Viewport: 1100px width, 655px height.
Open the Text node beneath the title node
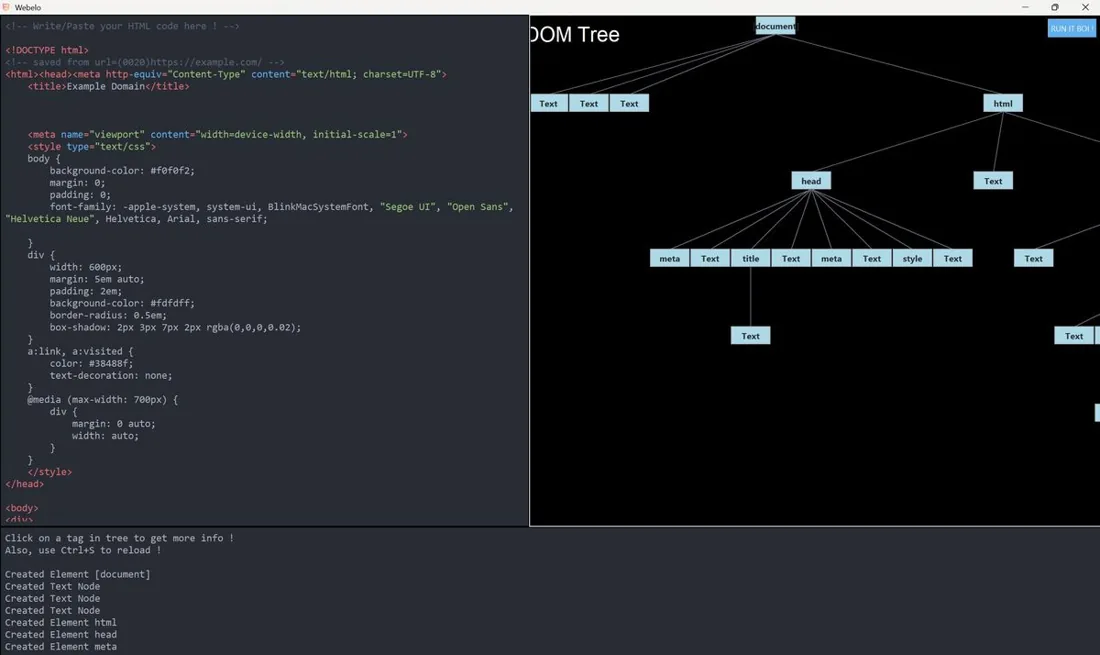coord(751,336)
